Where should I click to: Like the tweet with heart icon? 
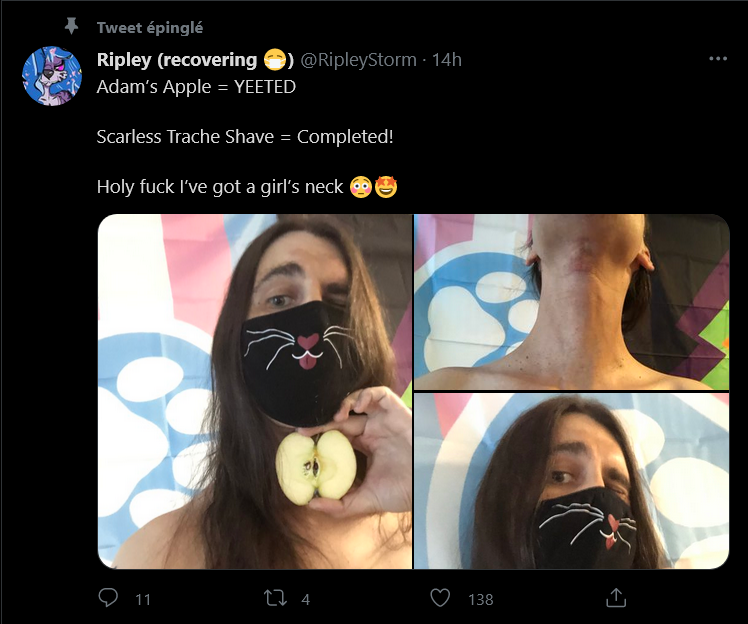pos(440,598)
